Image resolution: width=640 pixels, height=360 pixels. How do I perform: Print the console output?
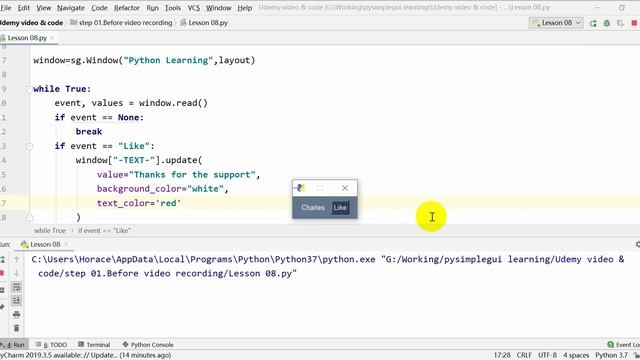(16, 314)
